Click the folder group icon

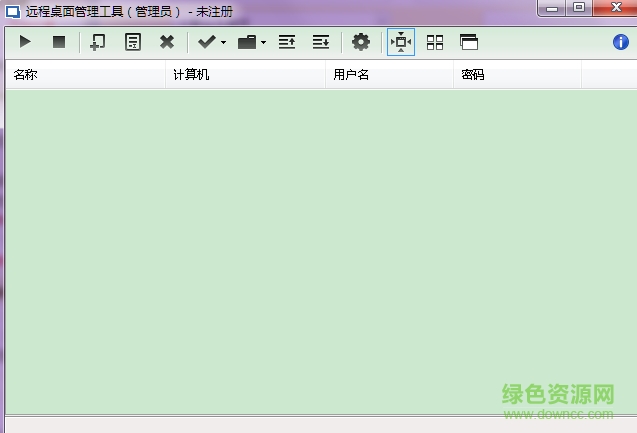click(x=247, y=42)
